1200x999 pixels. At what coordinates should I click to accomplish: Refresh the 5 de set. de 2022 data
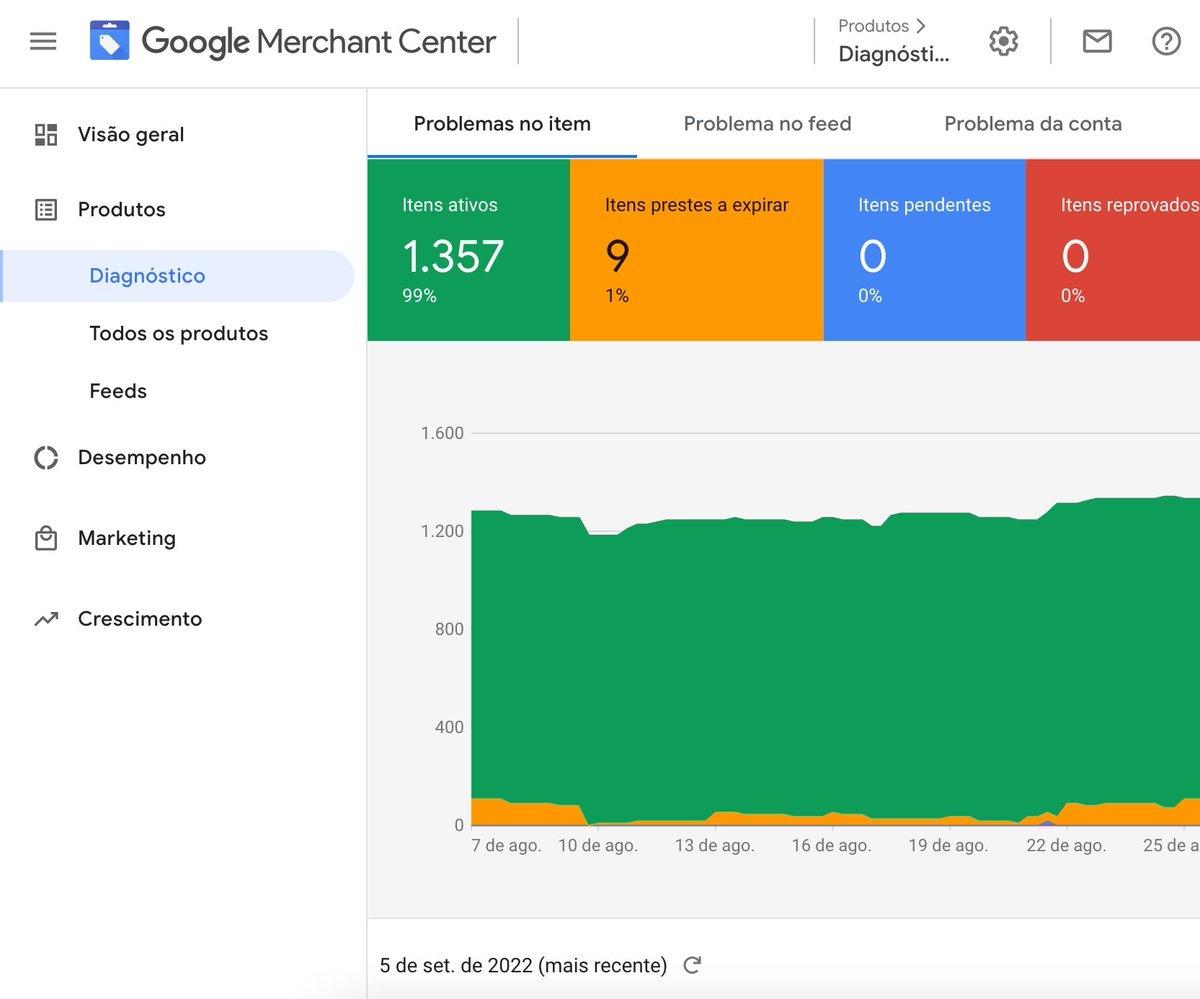click(692, 965)
